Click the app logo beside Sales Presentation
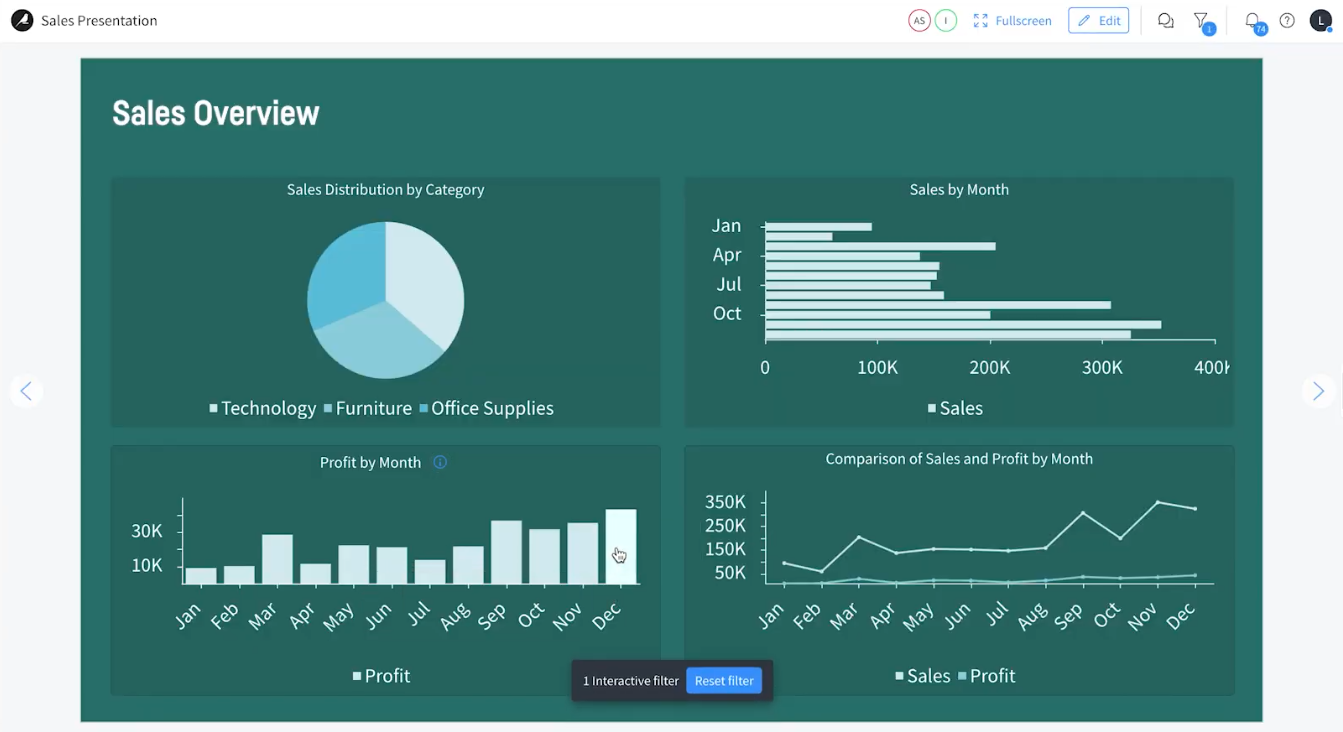The width and height of the screenshot is (1343, 732). pos(21,20)
